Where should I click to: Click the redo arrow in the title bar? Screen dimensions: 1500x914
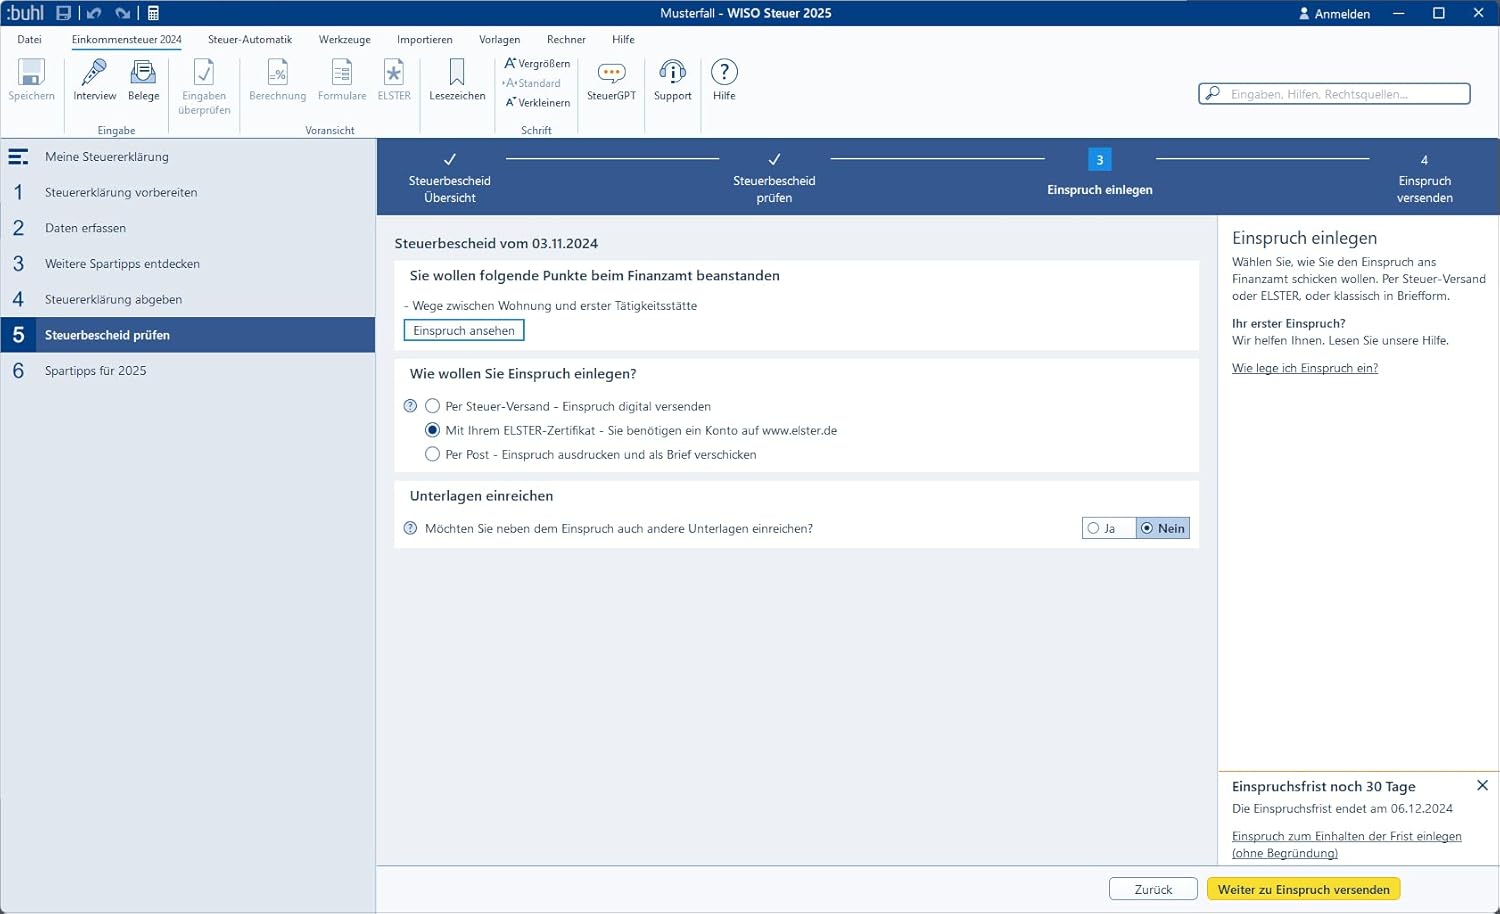(x=123, y=13)
